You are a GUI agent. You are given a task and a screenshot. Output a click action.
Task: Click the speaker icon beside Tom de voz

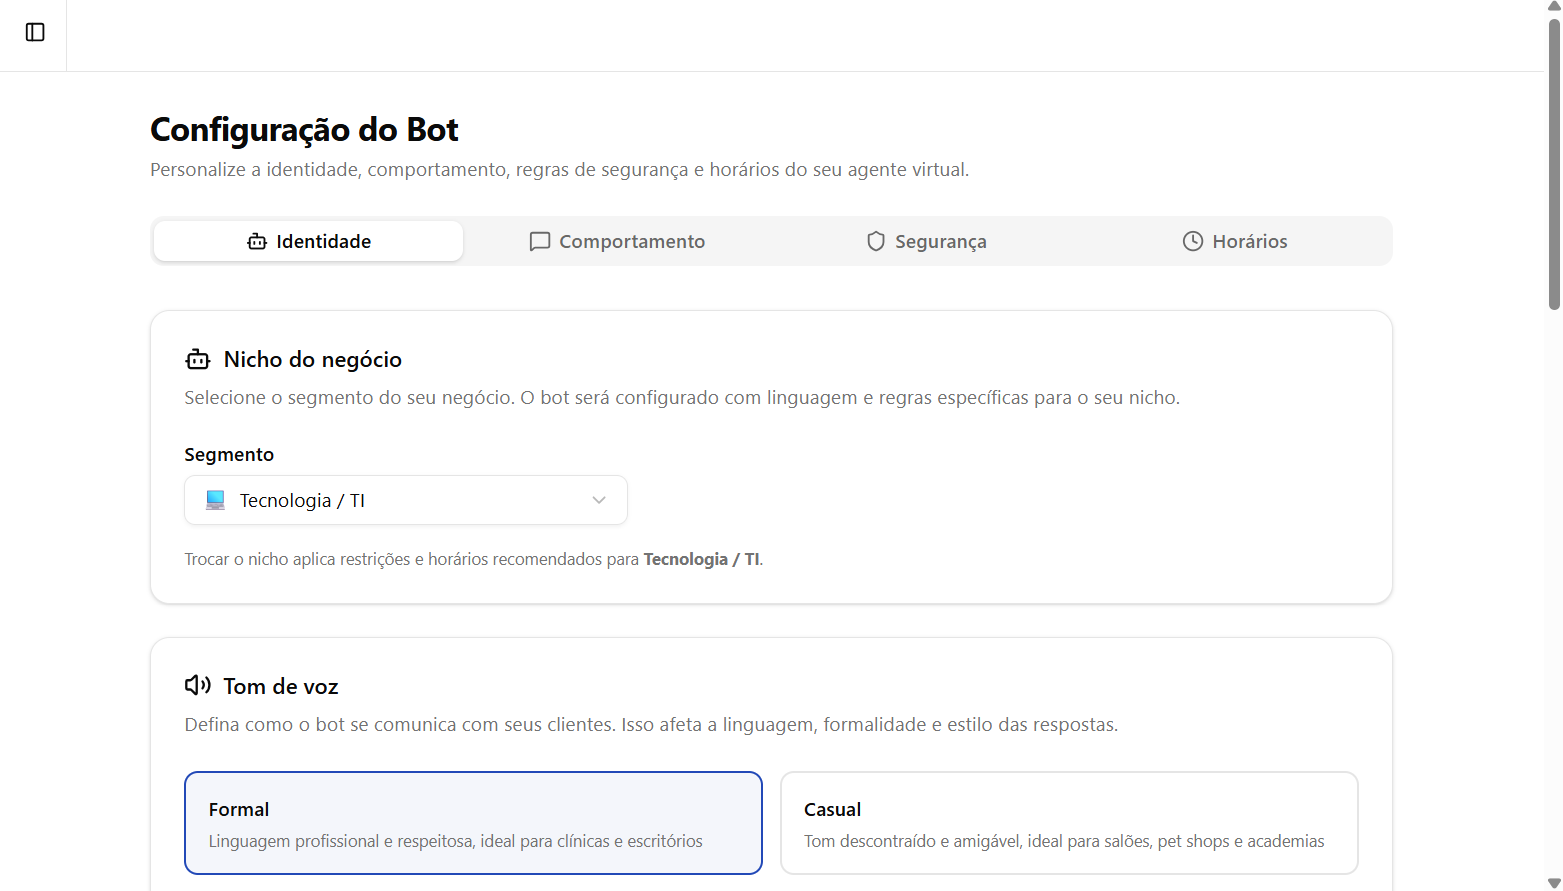click(198, 685)
